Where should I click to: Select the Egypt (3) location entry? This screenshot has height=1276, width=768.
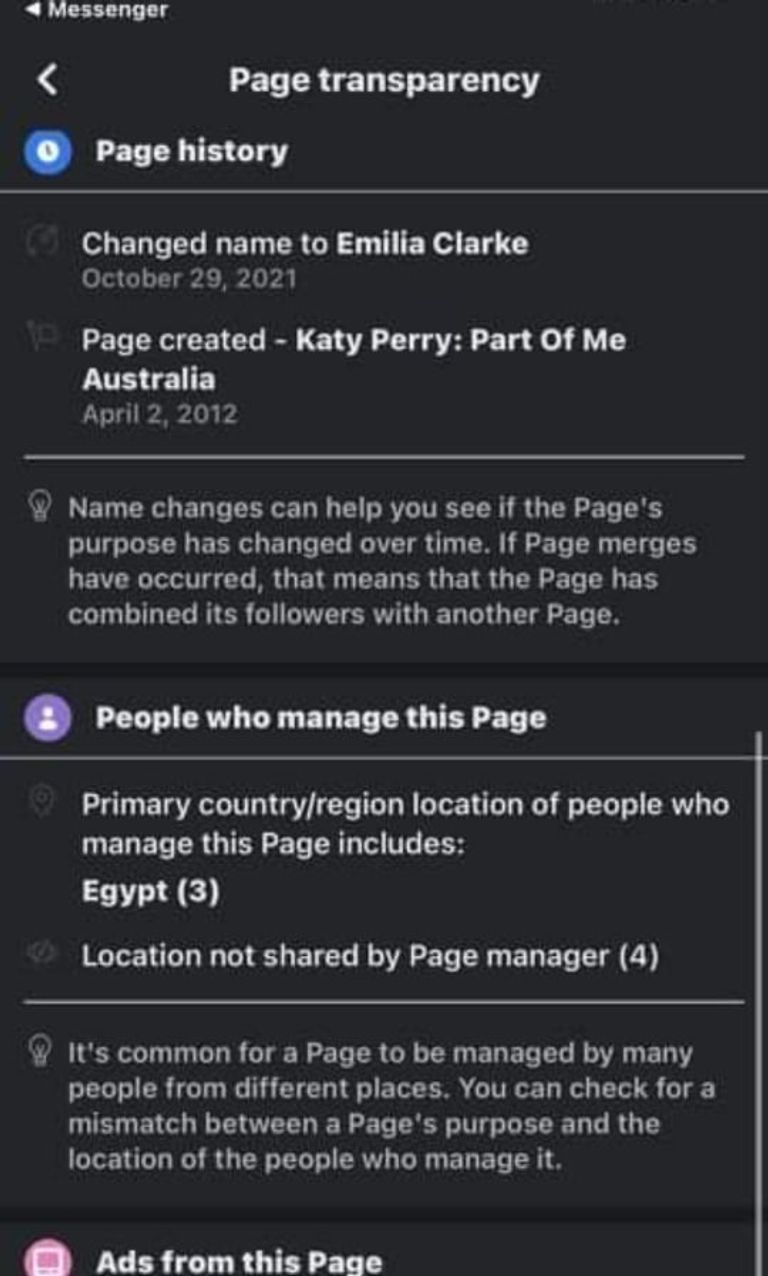click(150, 892)
